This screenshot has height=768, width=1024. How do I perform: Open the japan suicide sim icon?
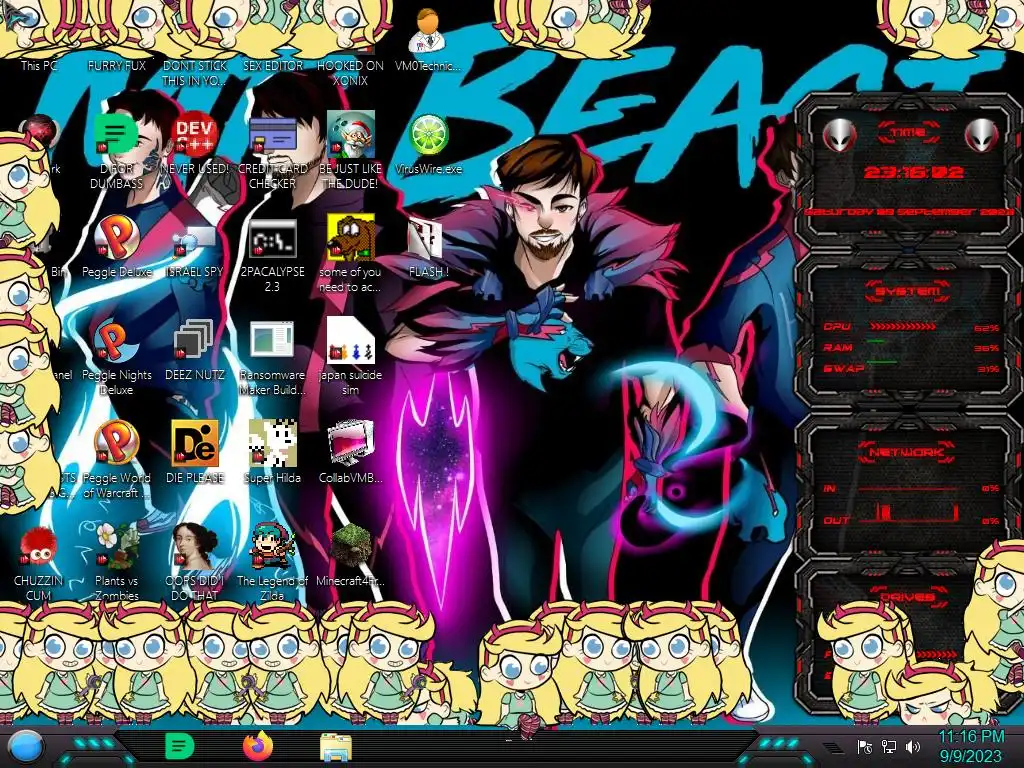click(350, 357)
